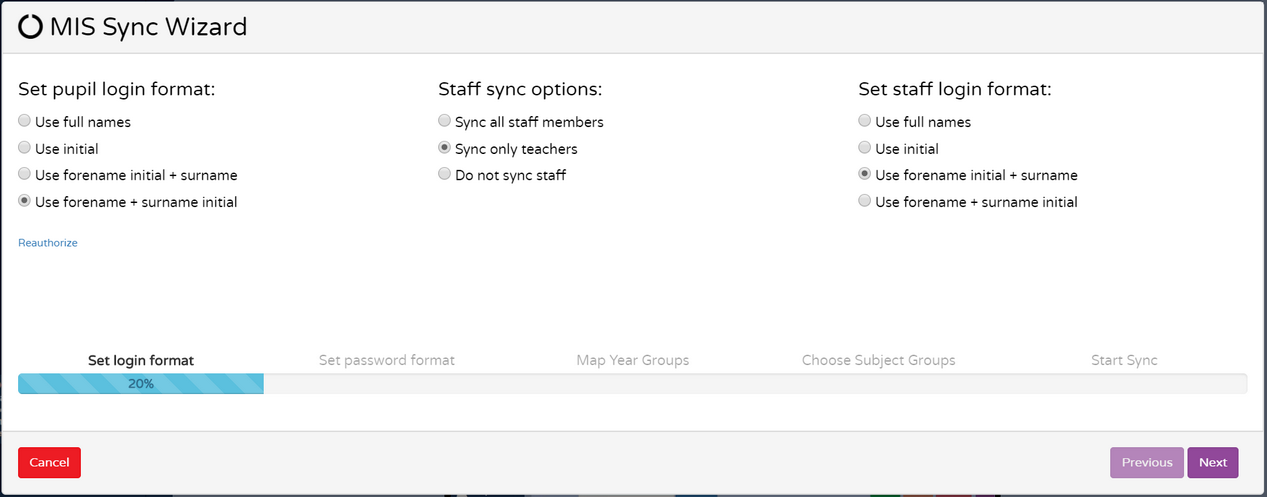Click the 'Start Sync' step label
The image size is (1267, 497).
point(1124,360)
